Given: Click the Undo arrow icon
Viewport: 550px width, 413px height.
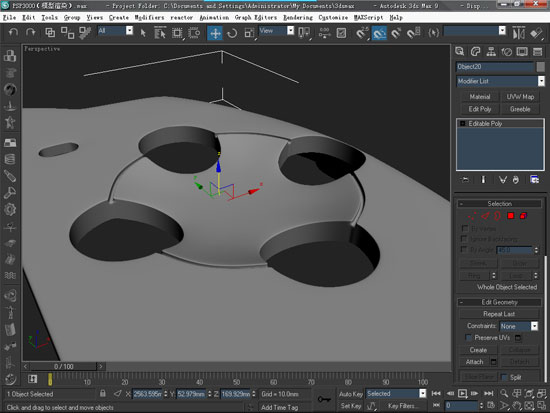Looking at the screenshot, I should (x=14, y=33).
